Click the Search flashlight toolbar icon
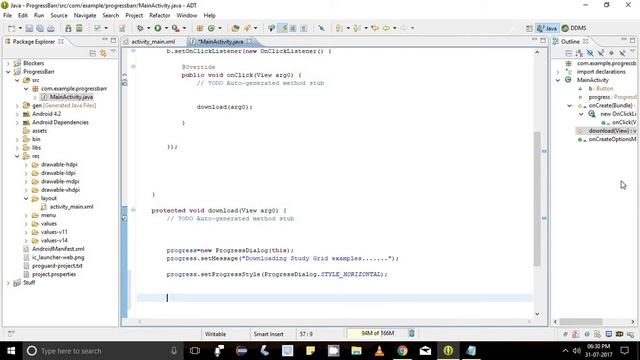Viewport: 640px width, 360px height. [247, 28]
